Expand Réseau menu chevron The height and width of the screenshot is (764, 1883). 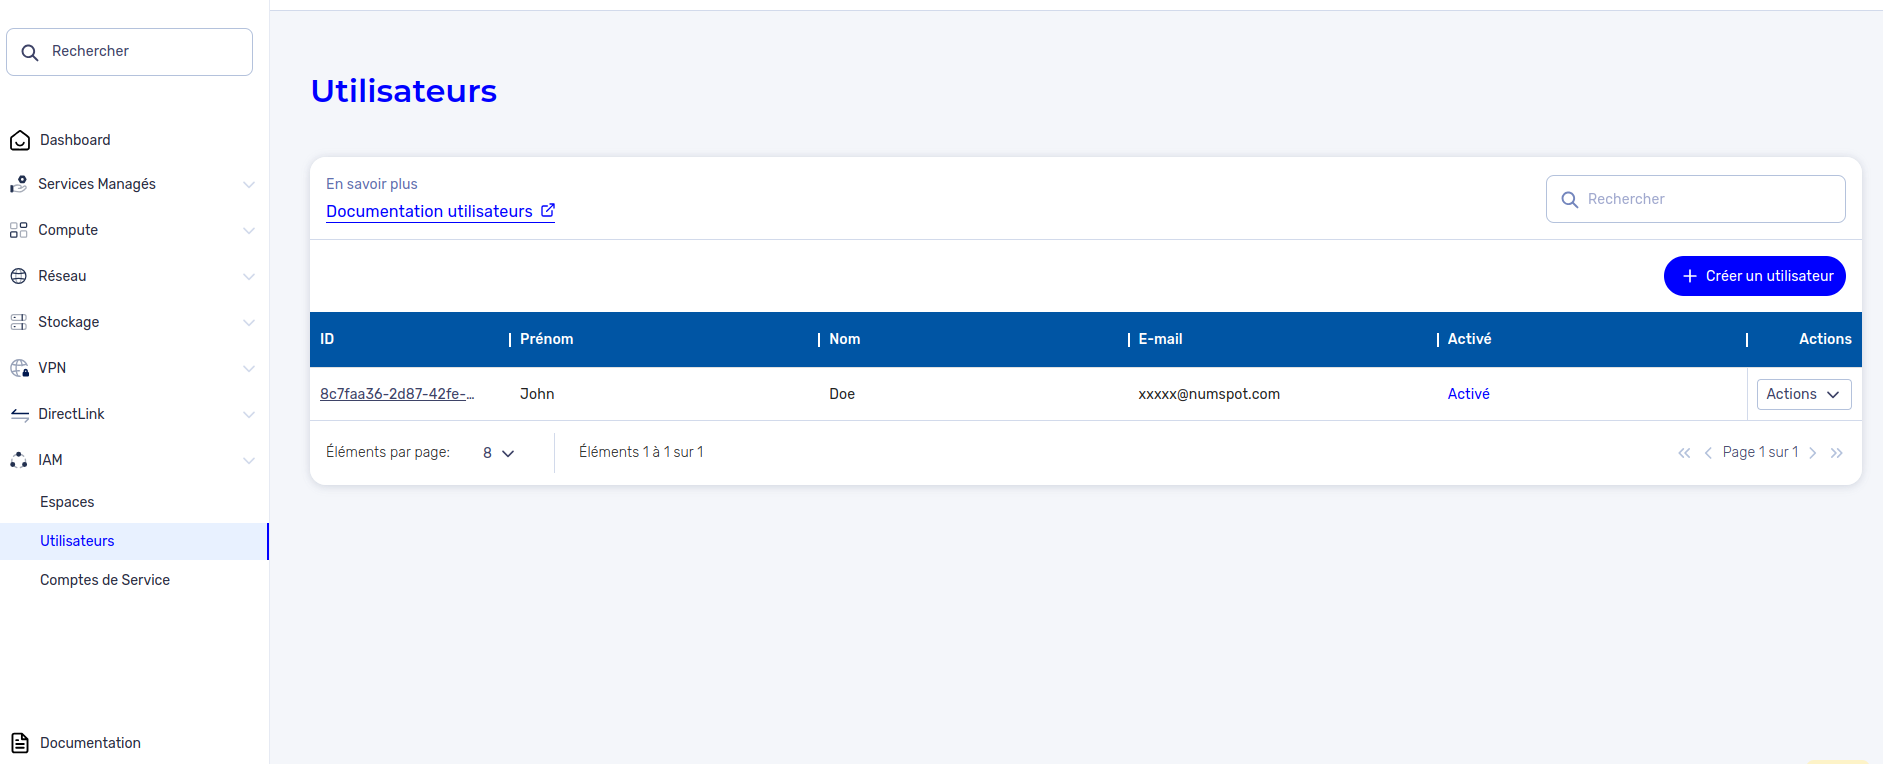tap(249, 276)
